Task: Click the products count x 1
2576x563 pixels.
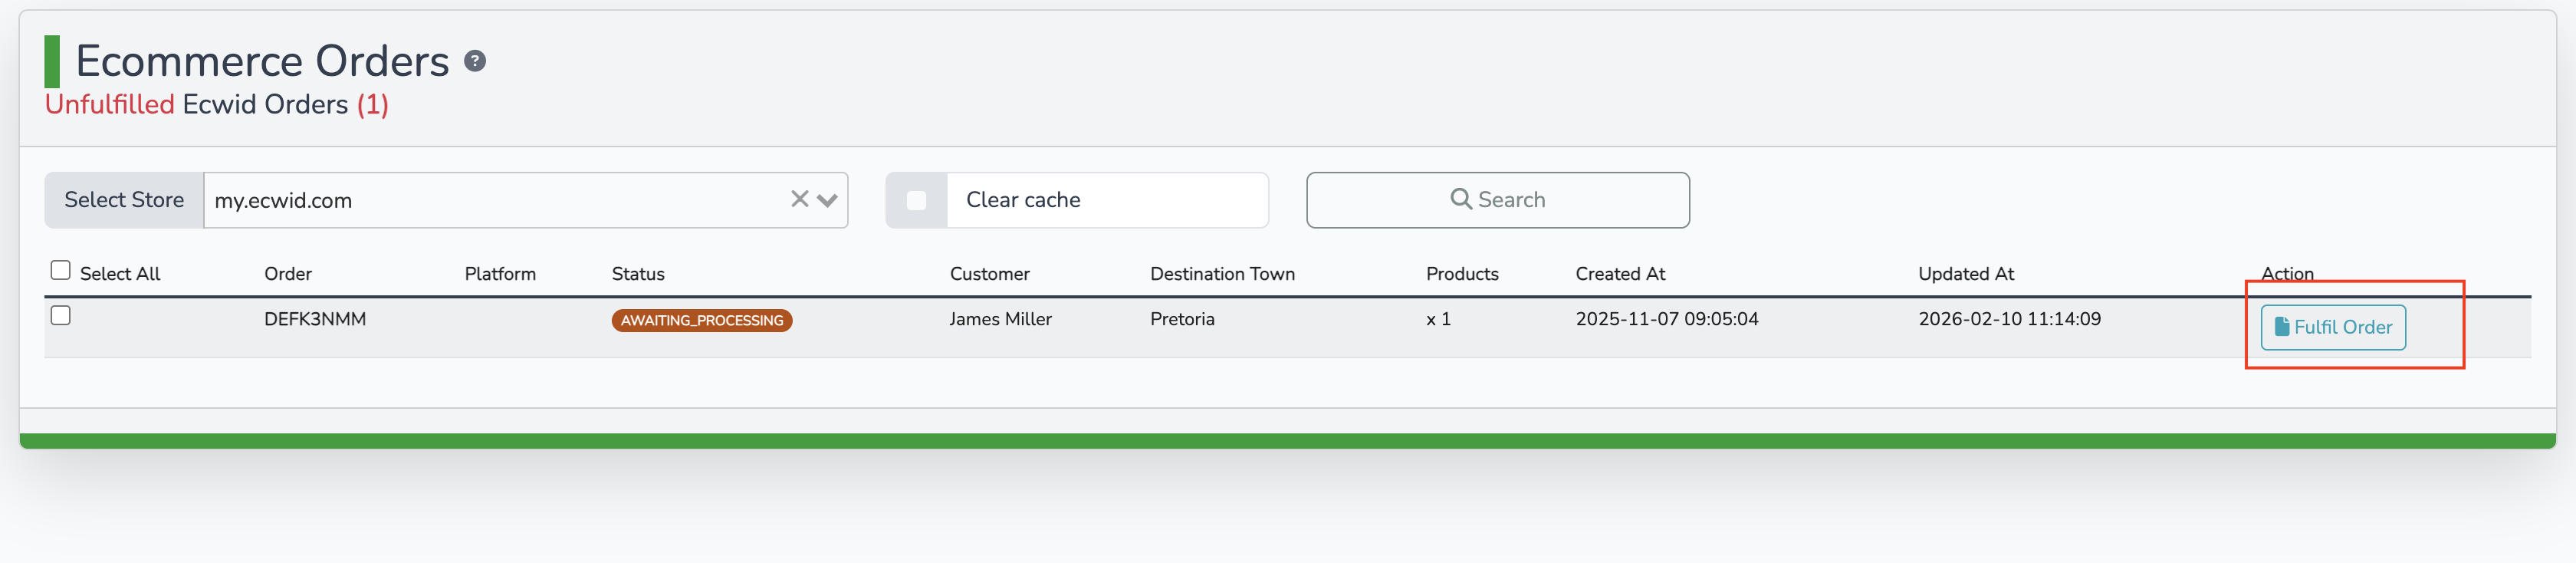Action: click(1438, 319)
